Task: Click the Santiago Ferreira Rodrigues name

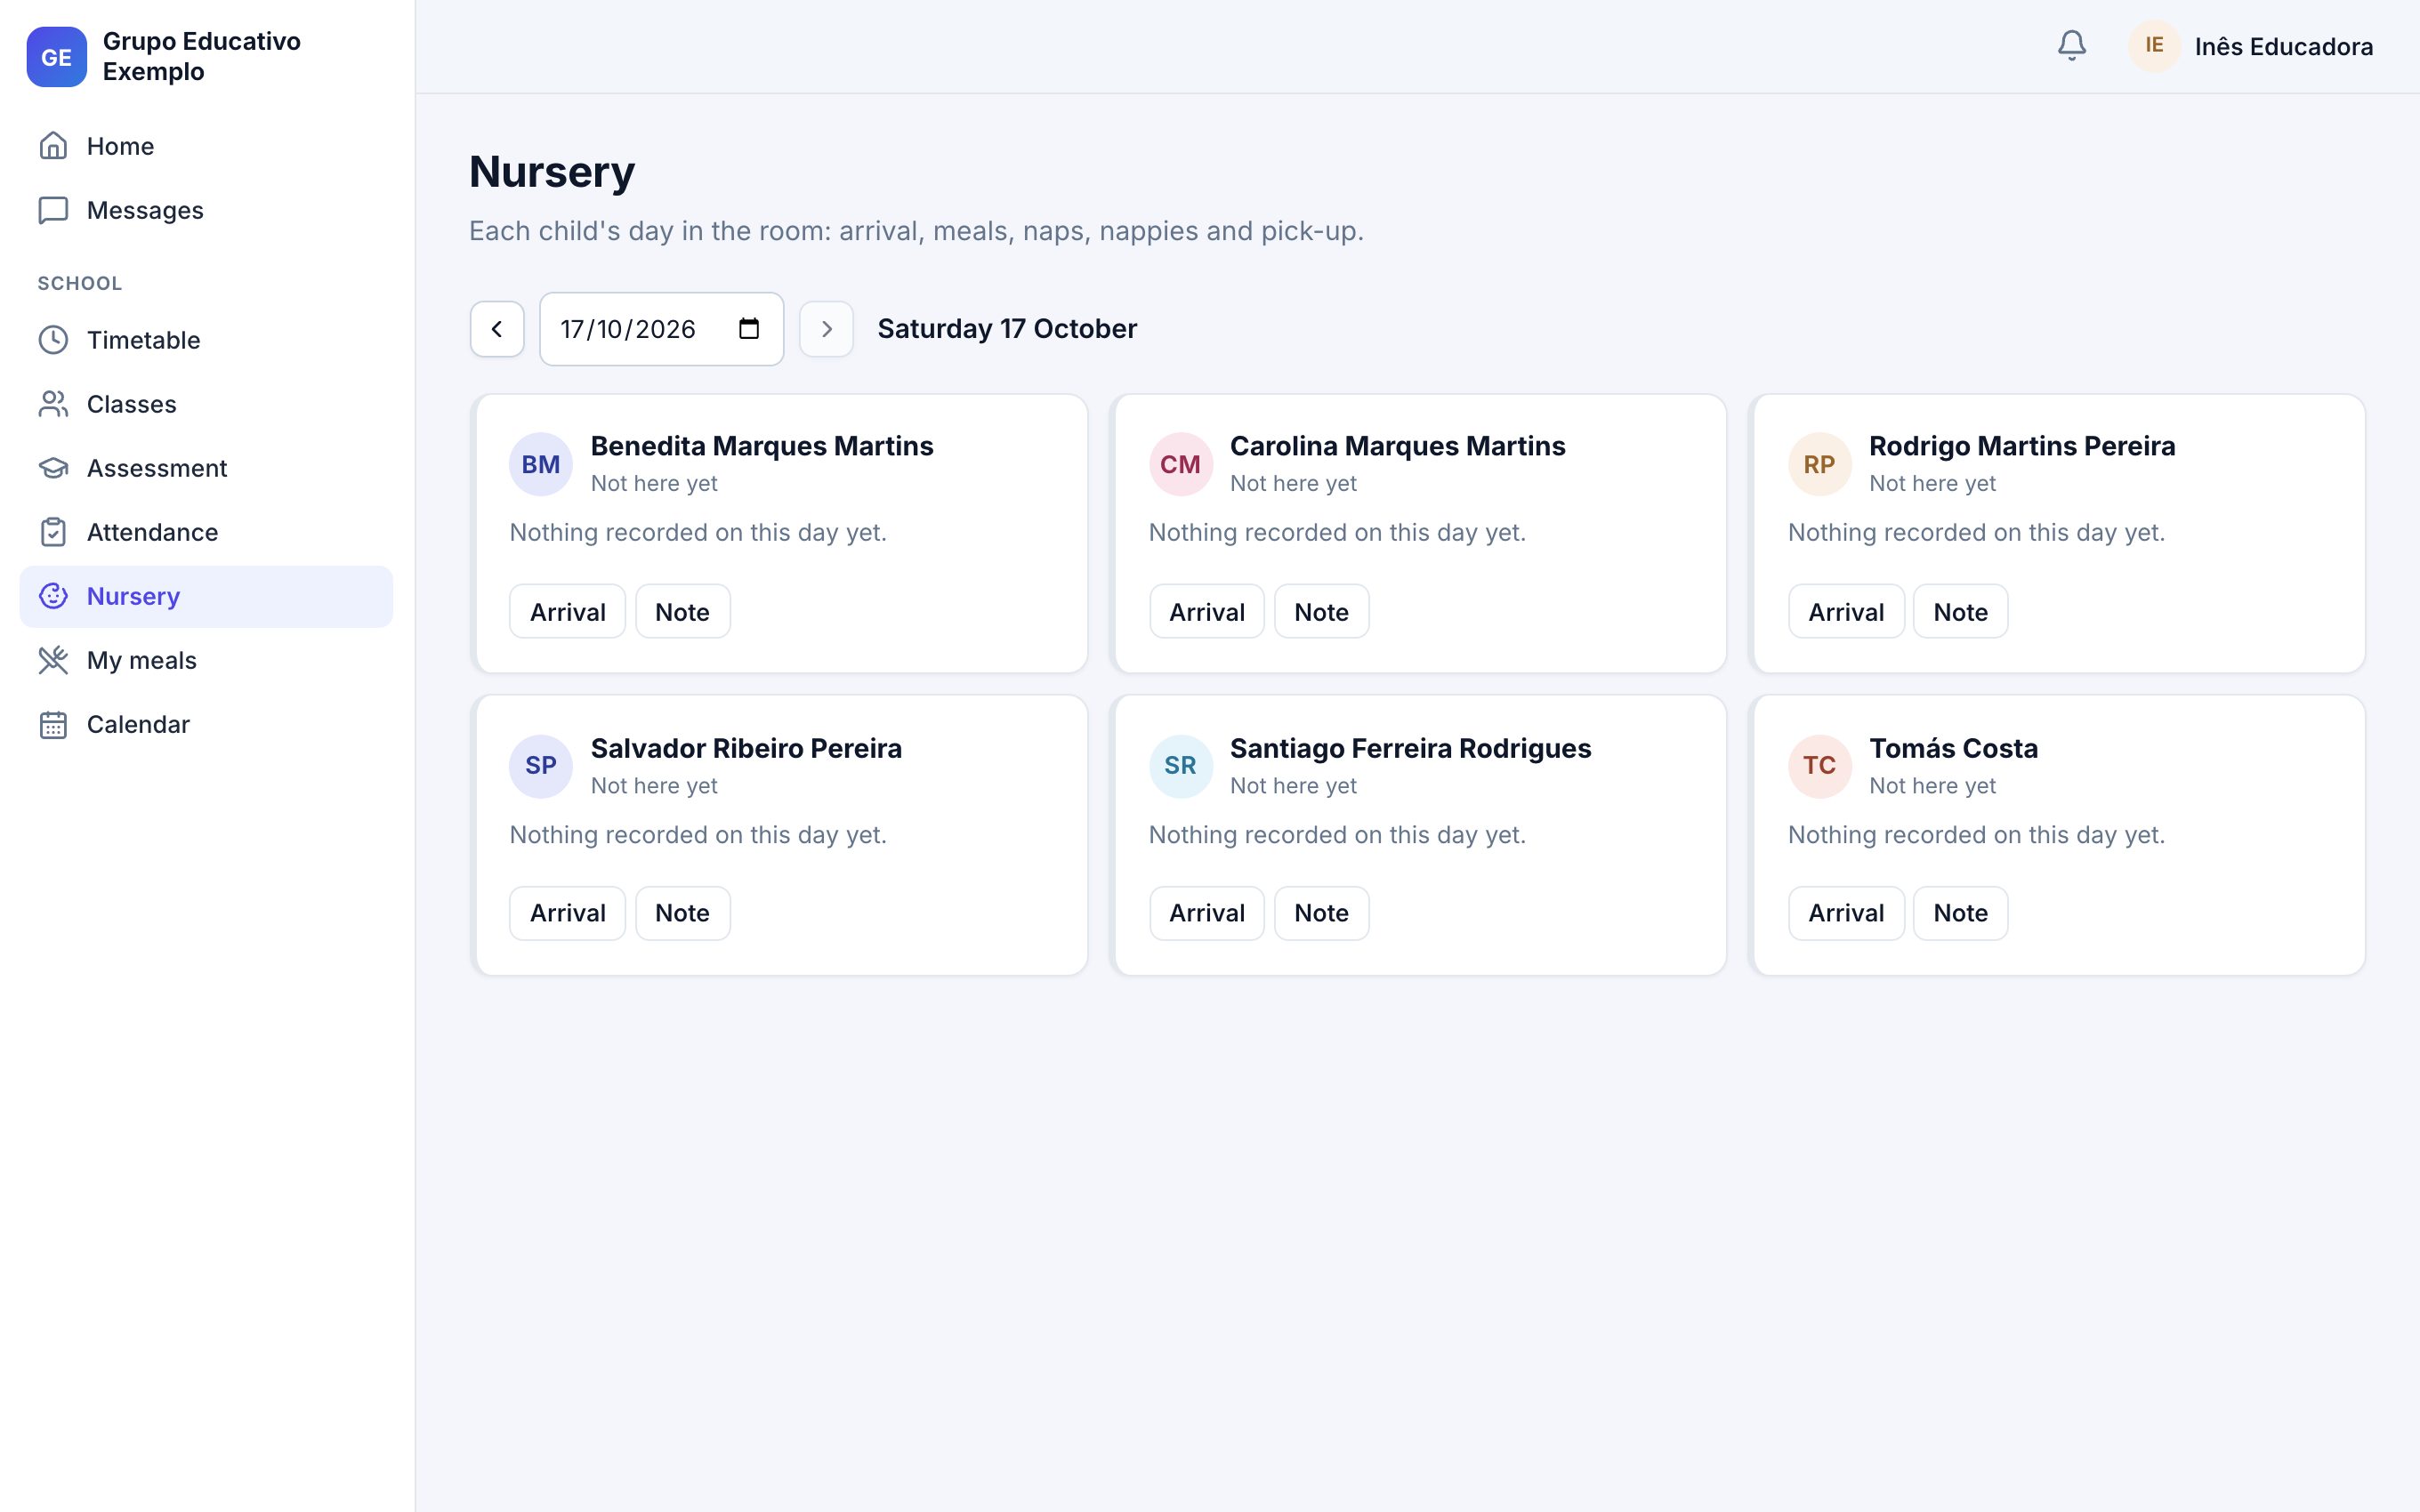Action: 1410,748
